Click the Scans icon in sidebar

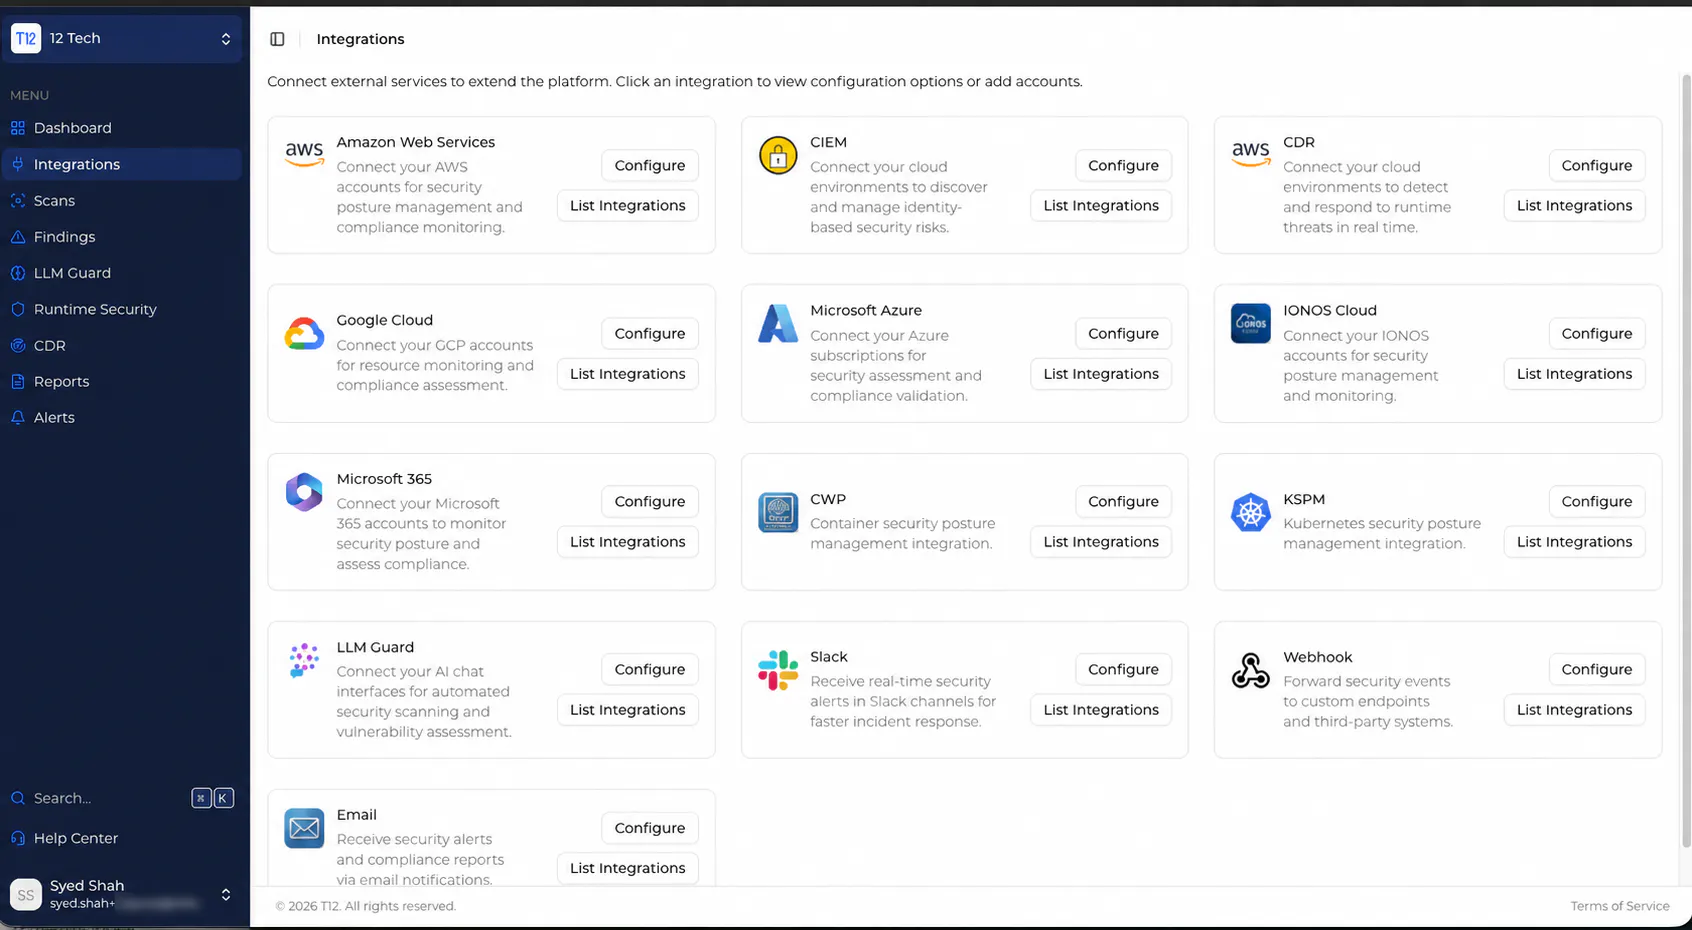click(18, 201)
